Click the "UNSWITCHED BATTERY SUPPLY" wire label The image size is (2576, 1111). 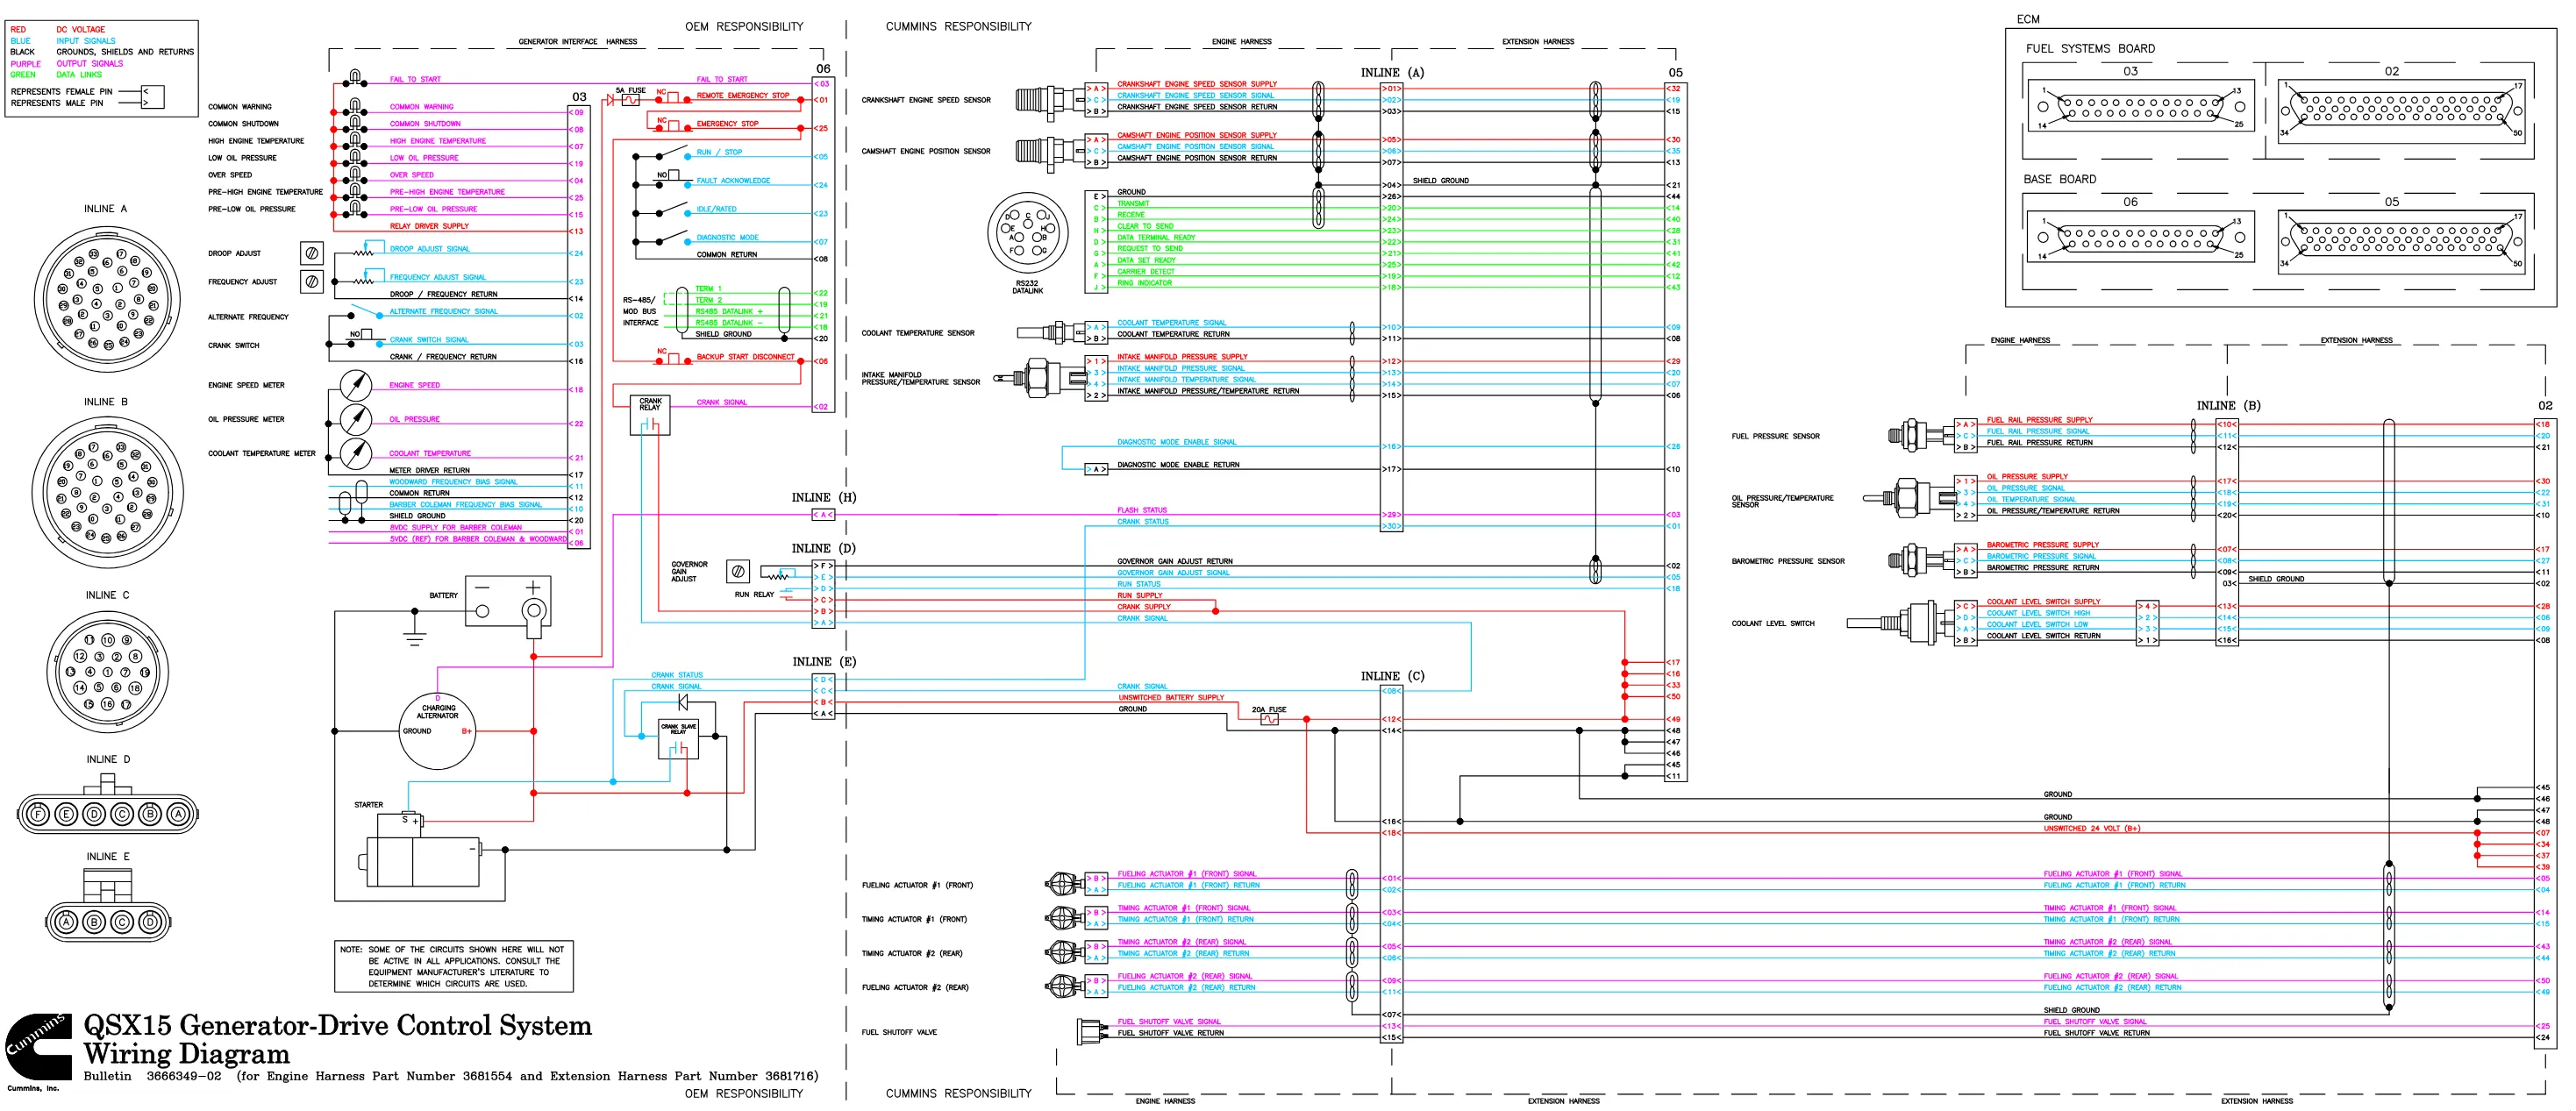pyautogui.click(x=1171, y=697)
